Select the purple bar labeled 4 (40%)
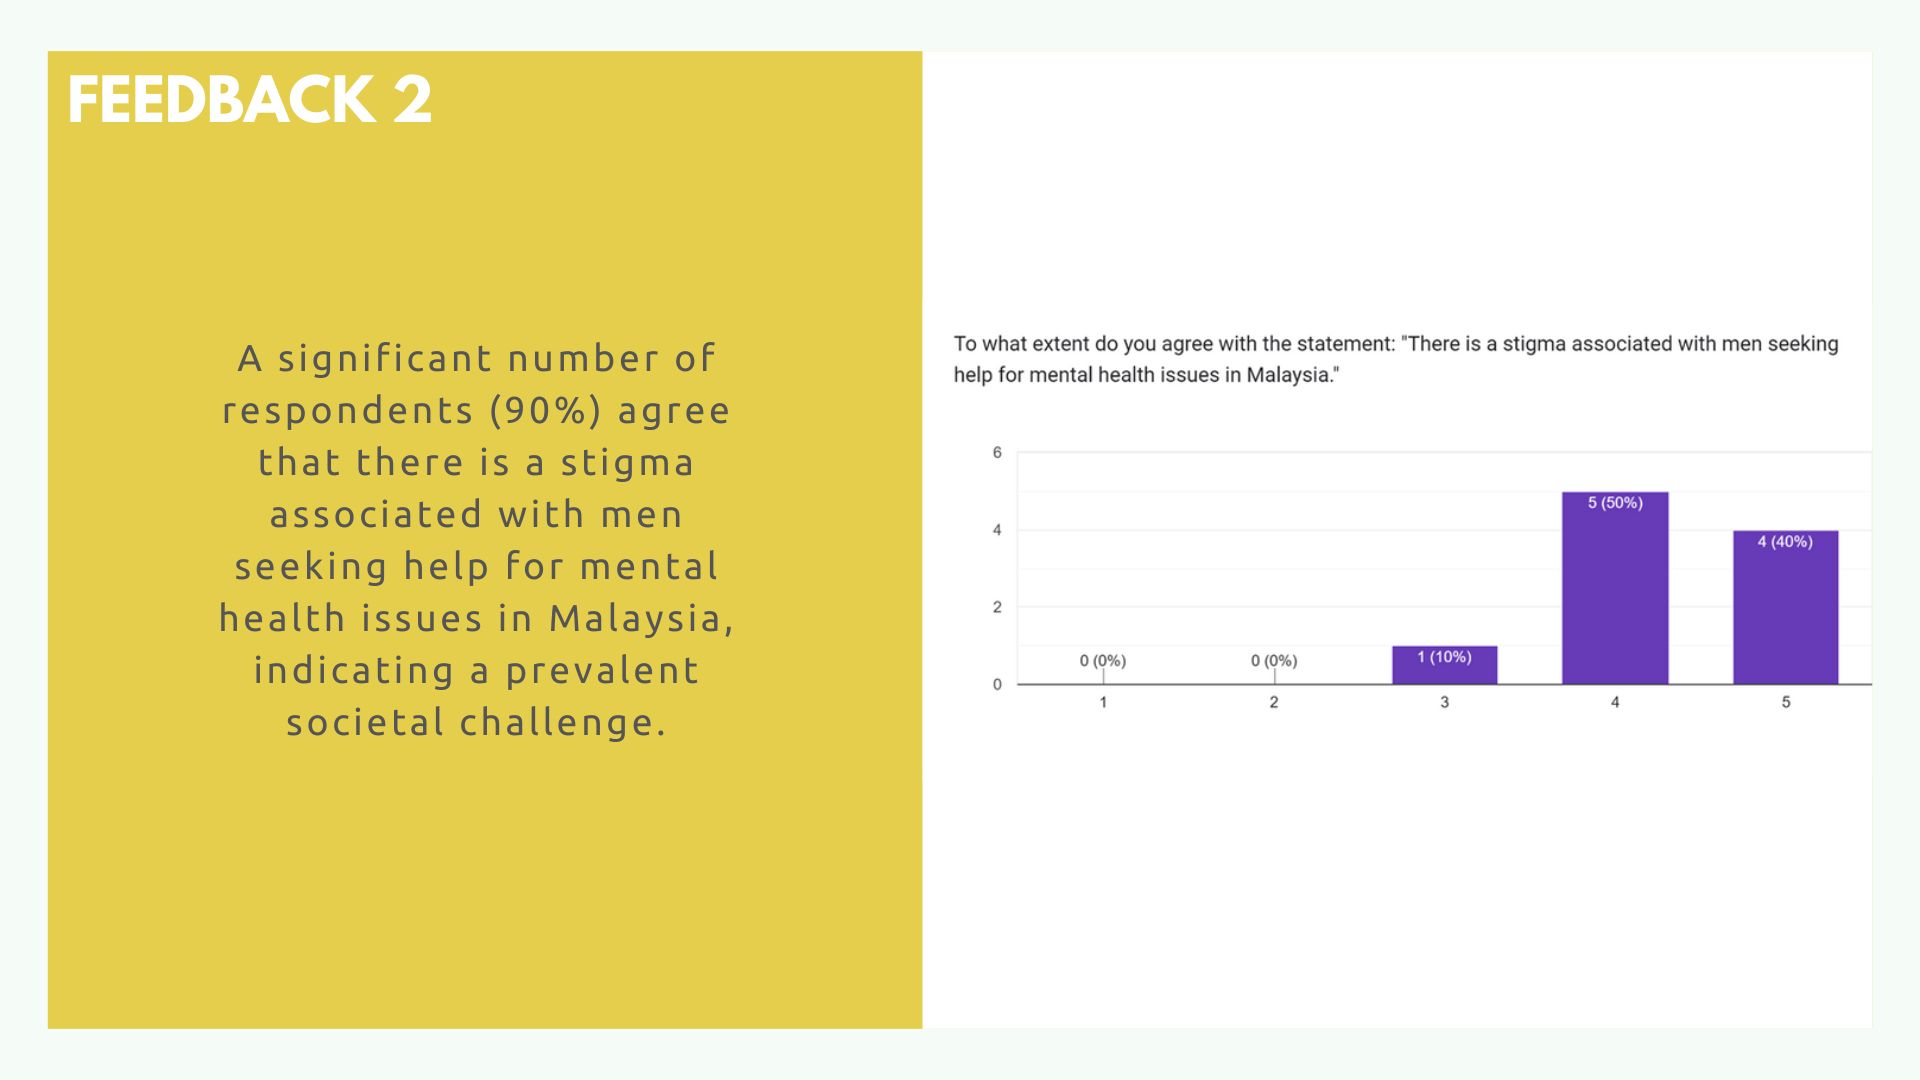This screenshot has height=1080, width=1920. (x=1785, y=607)
